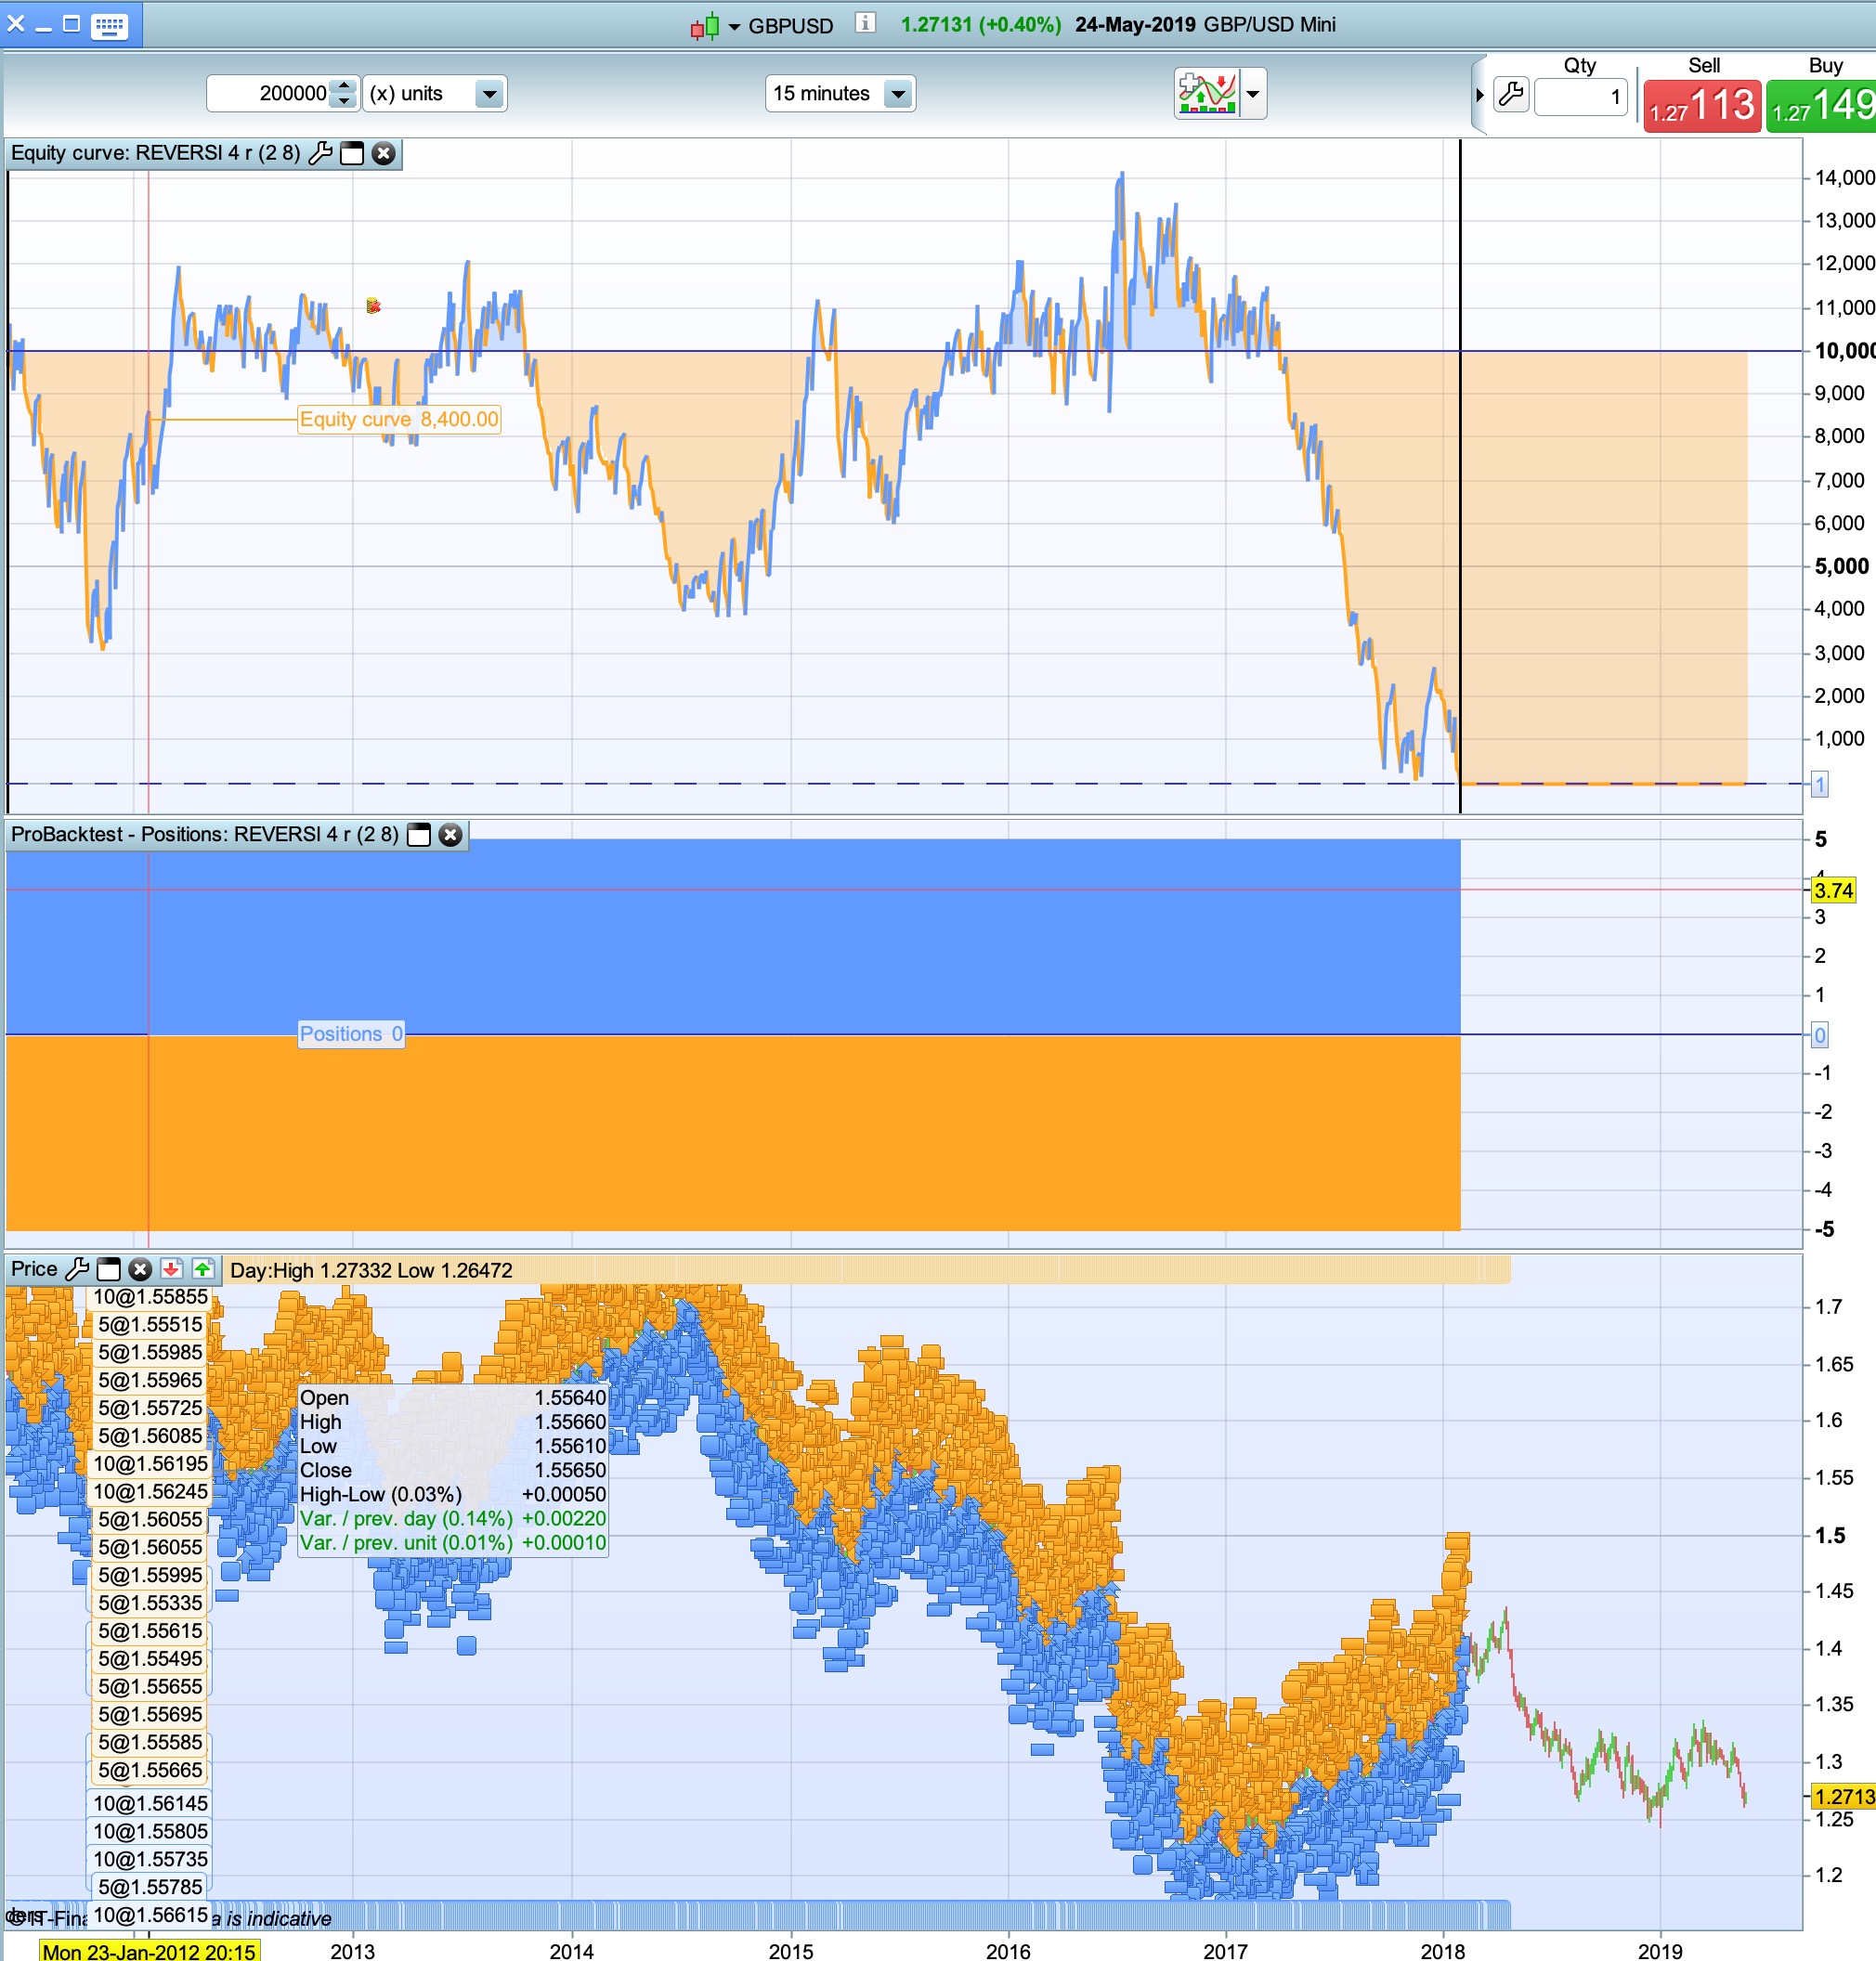Viewport: 1876px width, 1961px height.
Task: Maximize the ProBacktest Positions panel
Action: tap(419, 835)
